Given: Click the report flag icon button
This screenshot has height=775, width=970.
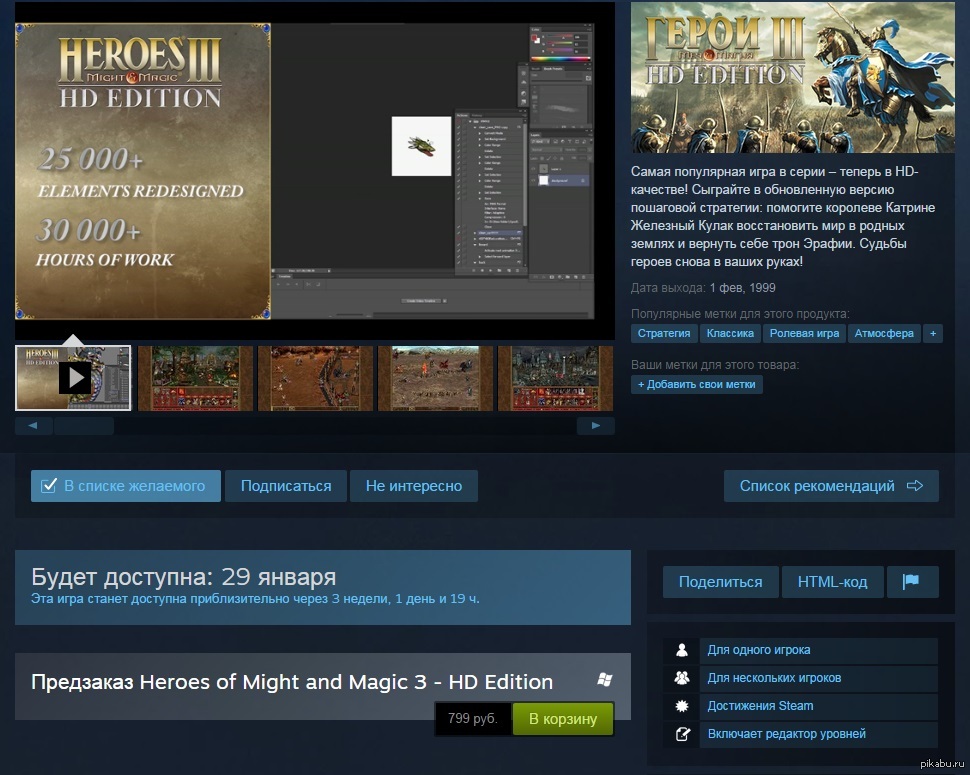Looking at the screenshot, I should click(912, 581).
